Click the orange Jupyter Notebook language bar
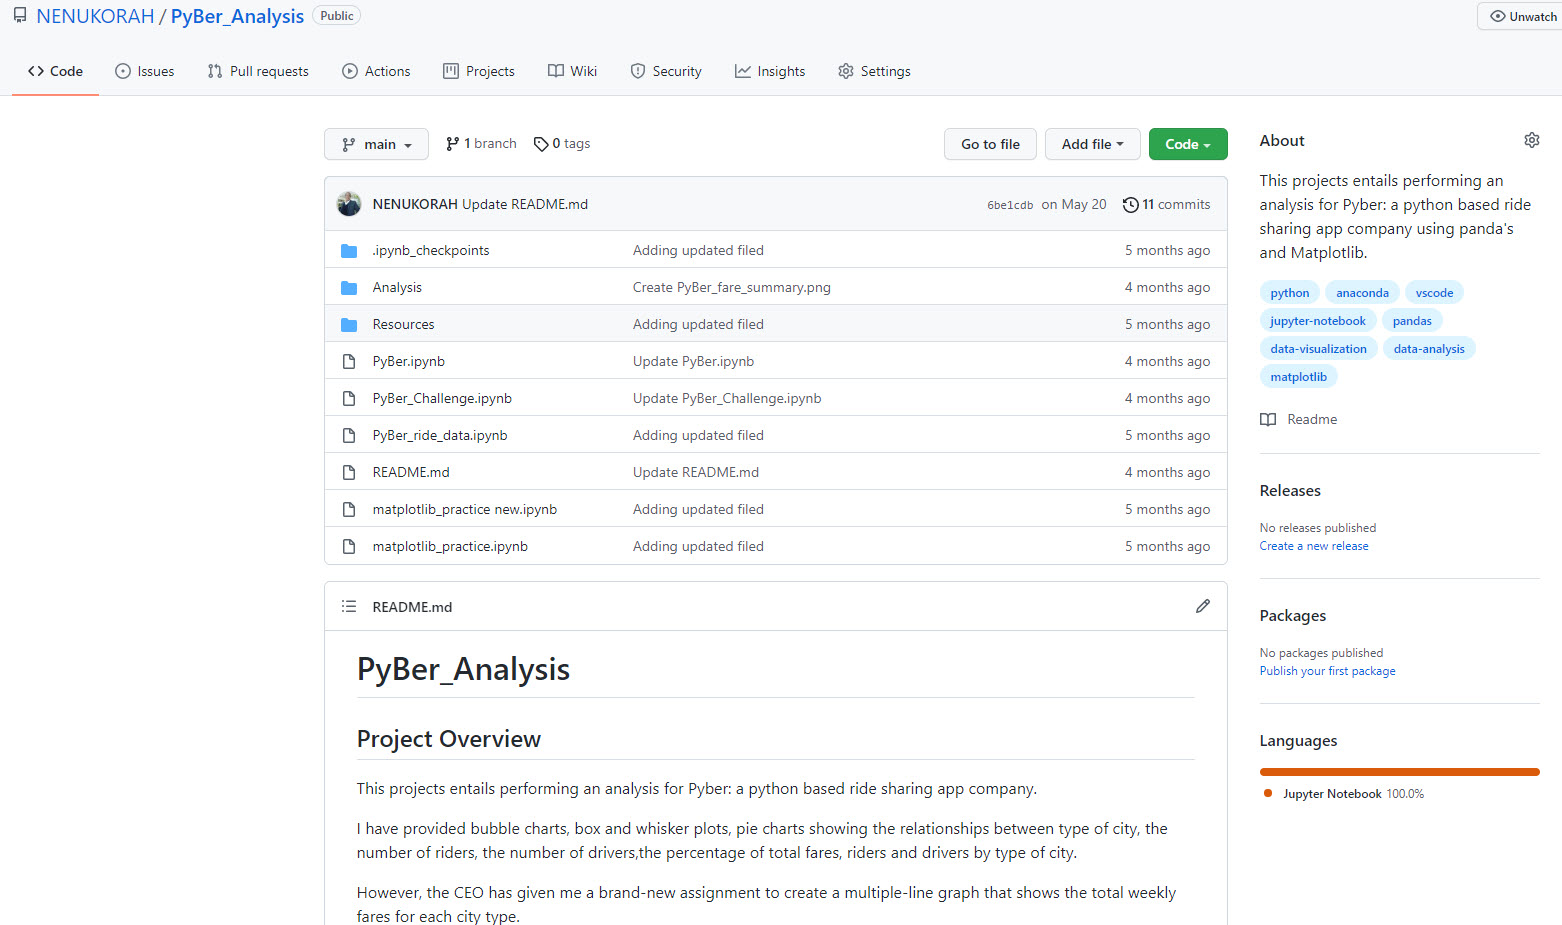This screenshot has height=925, width=1562. (x=1399, y=772)
